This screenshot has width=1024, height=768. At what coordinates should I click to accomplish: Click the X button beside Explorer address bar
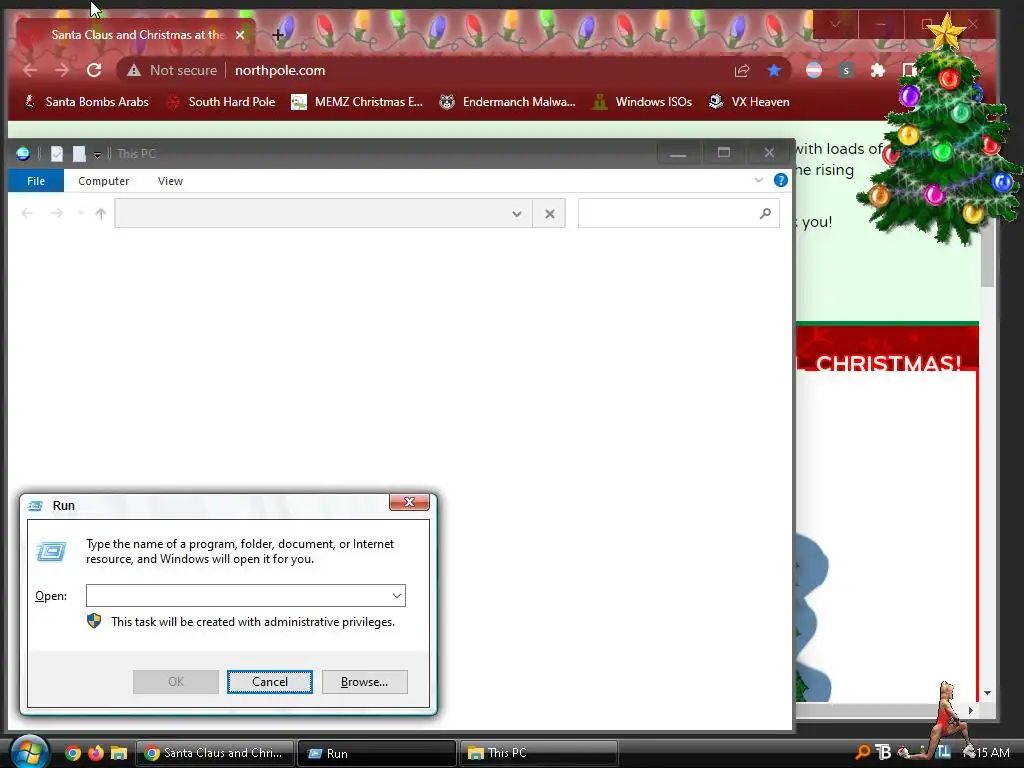click(550, 214)
